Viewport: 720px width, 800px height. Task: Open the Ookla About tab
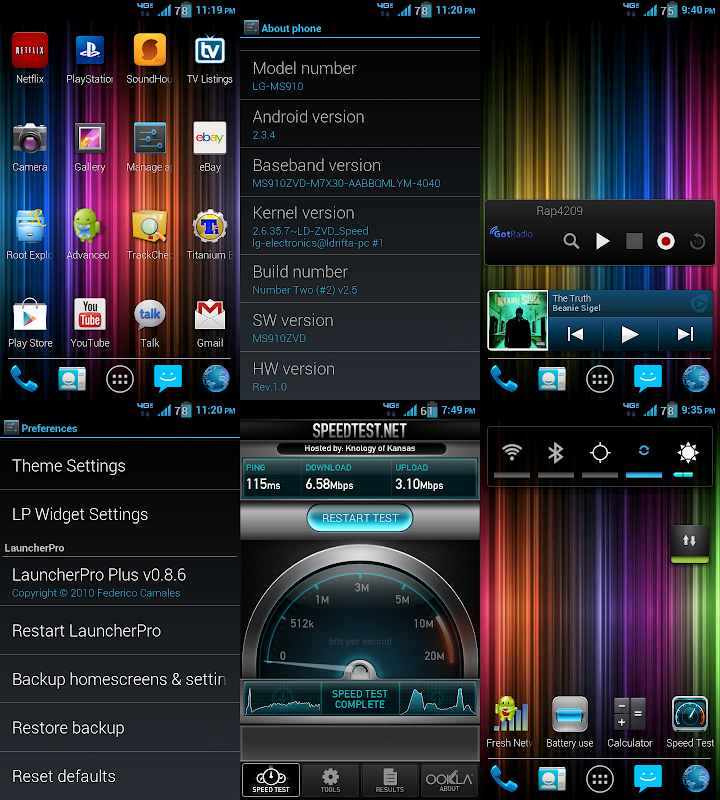449,780
